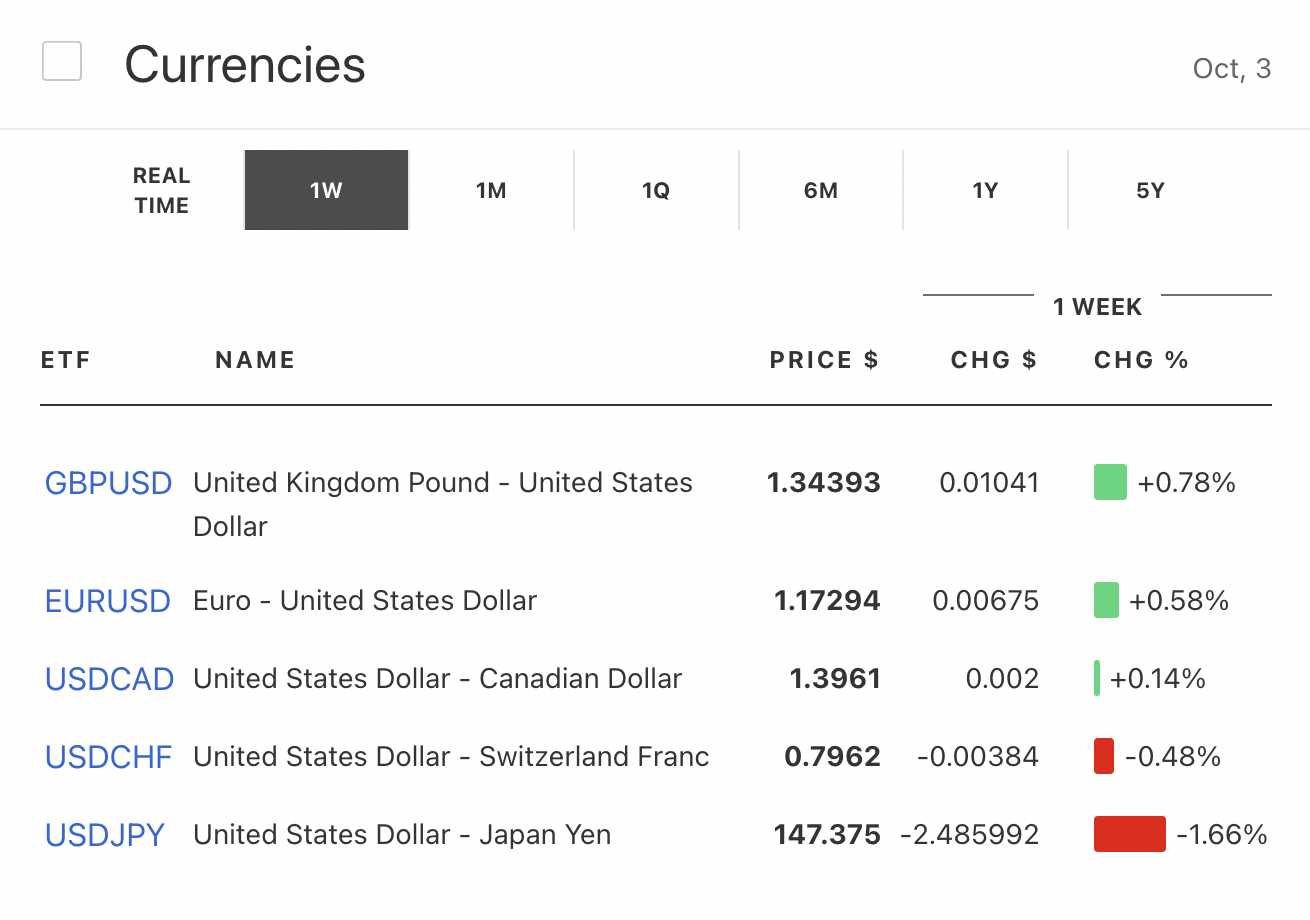Select the 6M time range tab
Image resolution: width=1310 pixels, height=920 pixels.
(821, 190)
